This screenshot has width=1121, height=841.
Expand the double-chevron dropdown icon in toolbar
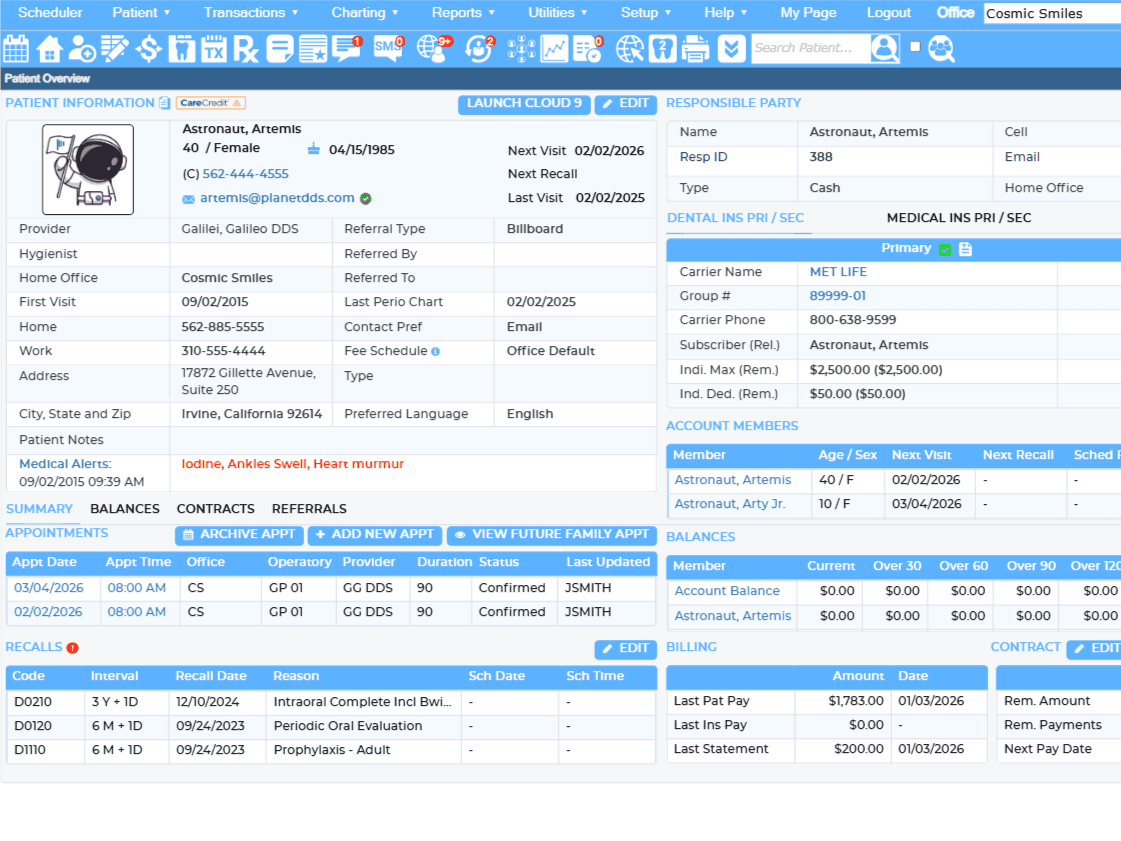tap(731, 48)
